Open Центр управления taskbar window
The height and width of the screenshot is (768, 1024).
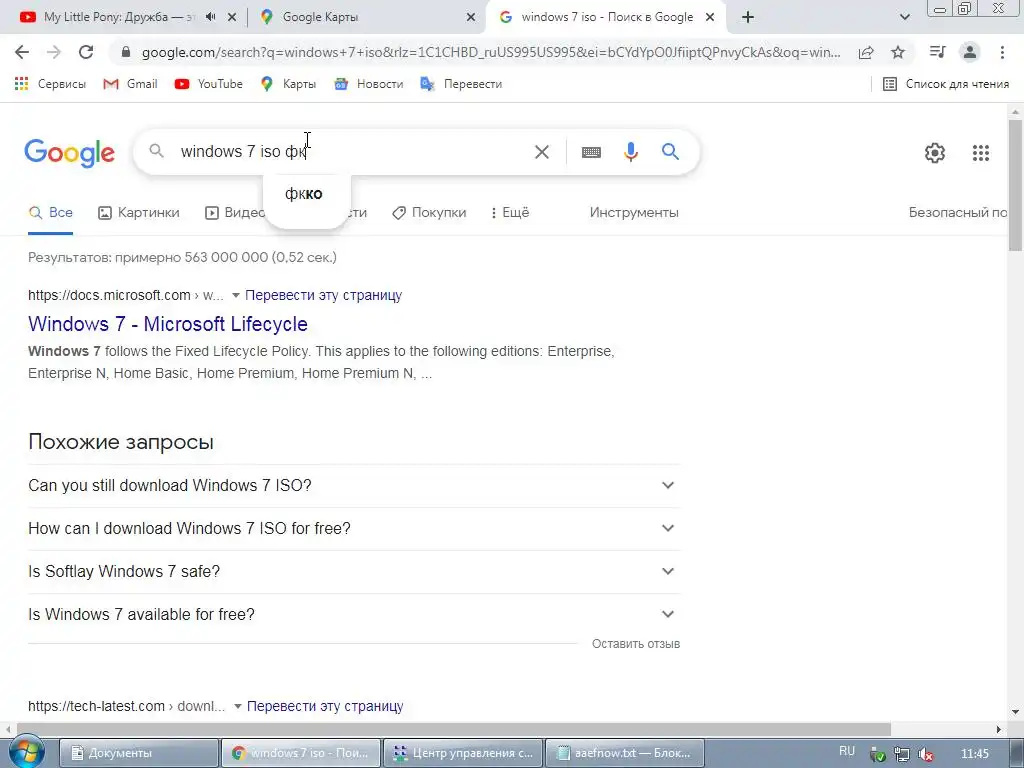tap(462, 753)
